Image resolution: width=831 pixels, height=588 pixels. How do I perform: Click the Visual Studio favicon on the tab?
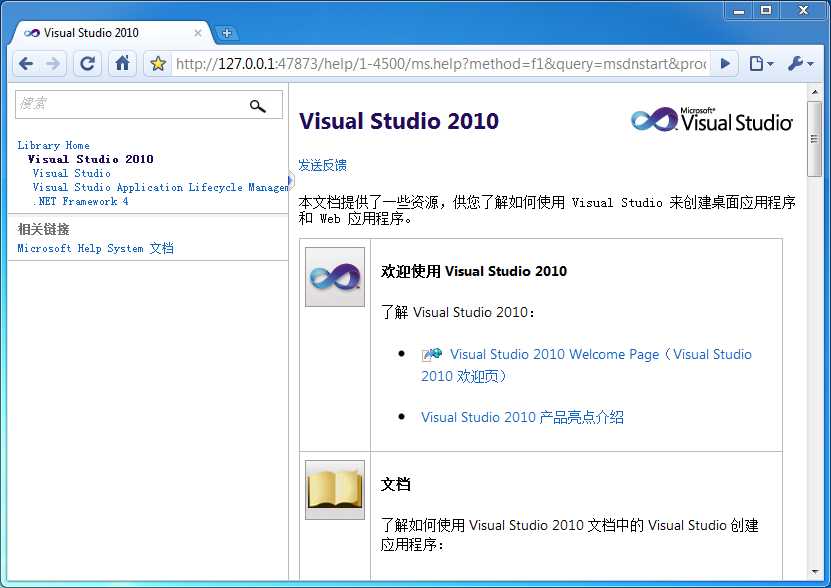coord(32,33)
